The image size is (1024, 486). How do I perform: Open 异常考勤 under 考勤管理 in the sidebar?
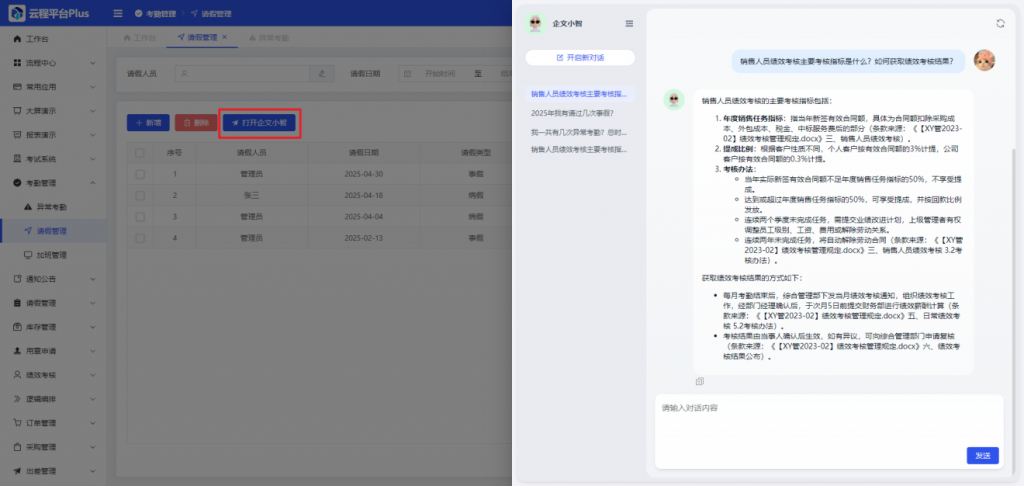pos(53,207)
